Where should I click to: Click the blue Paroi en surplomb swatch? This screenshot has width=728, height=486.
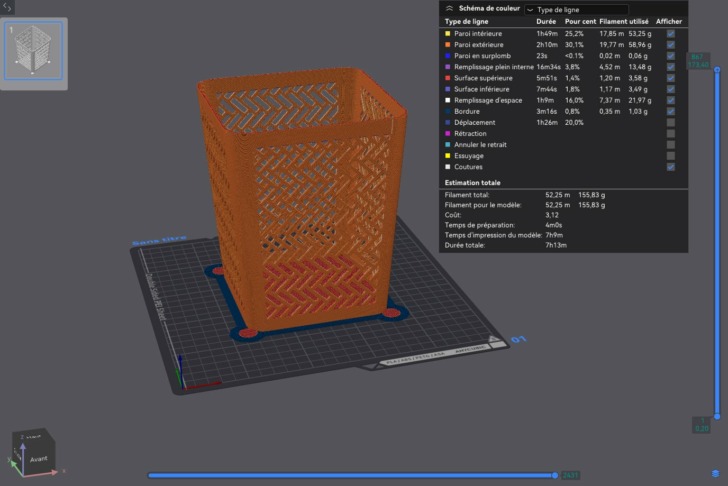click(448, 56)
